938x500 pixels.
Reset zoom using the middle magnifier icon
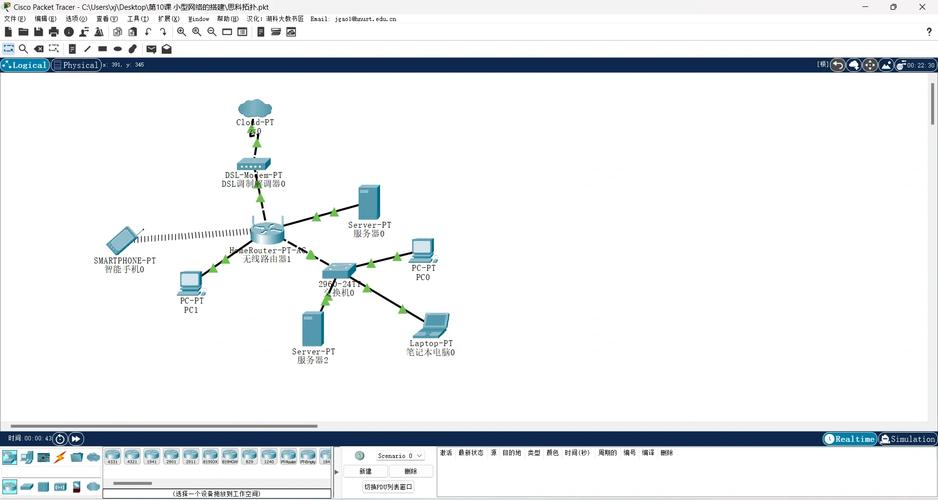(196, 32)
